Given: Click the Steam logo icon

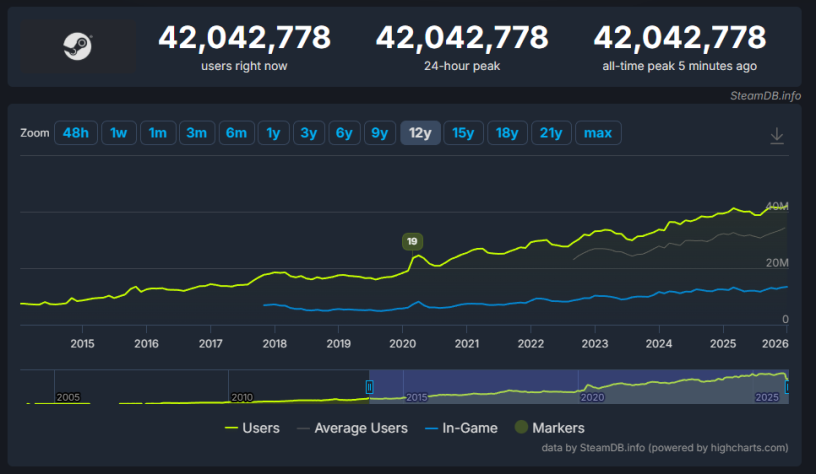Looking at the screenshot, I should pos(78,45).
